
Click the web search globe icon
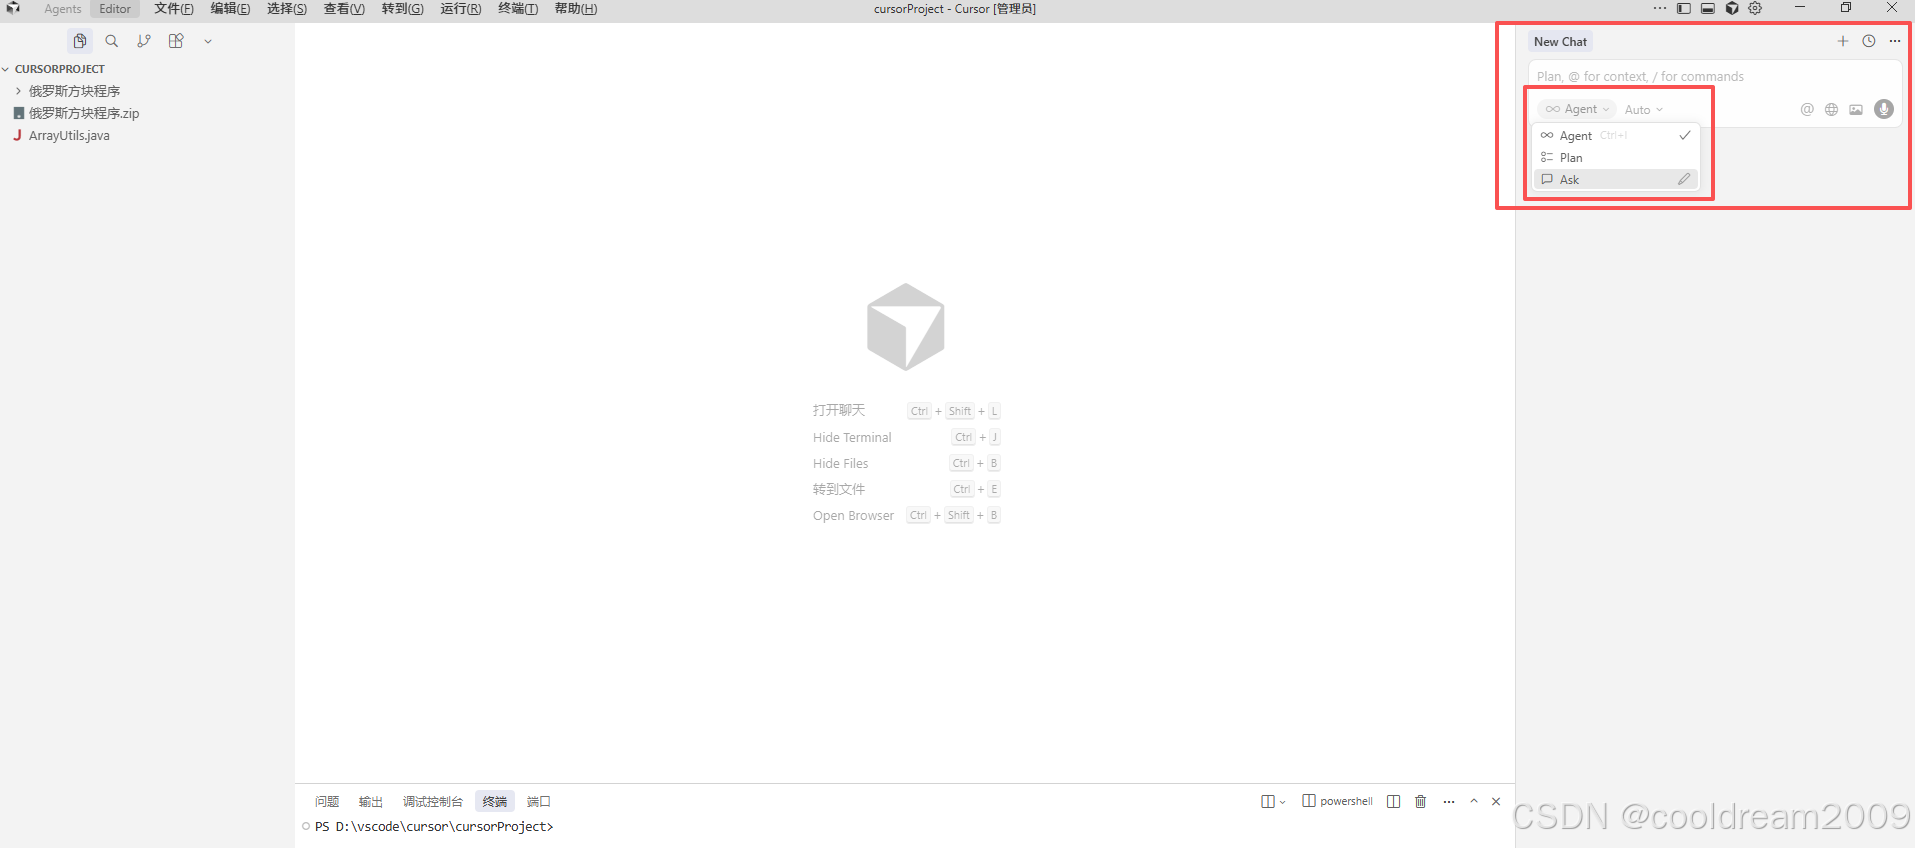[x=1831, y=109]
